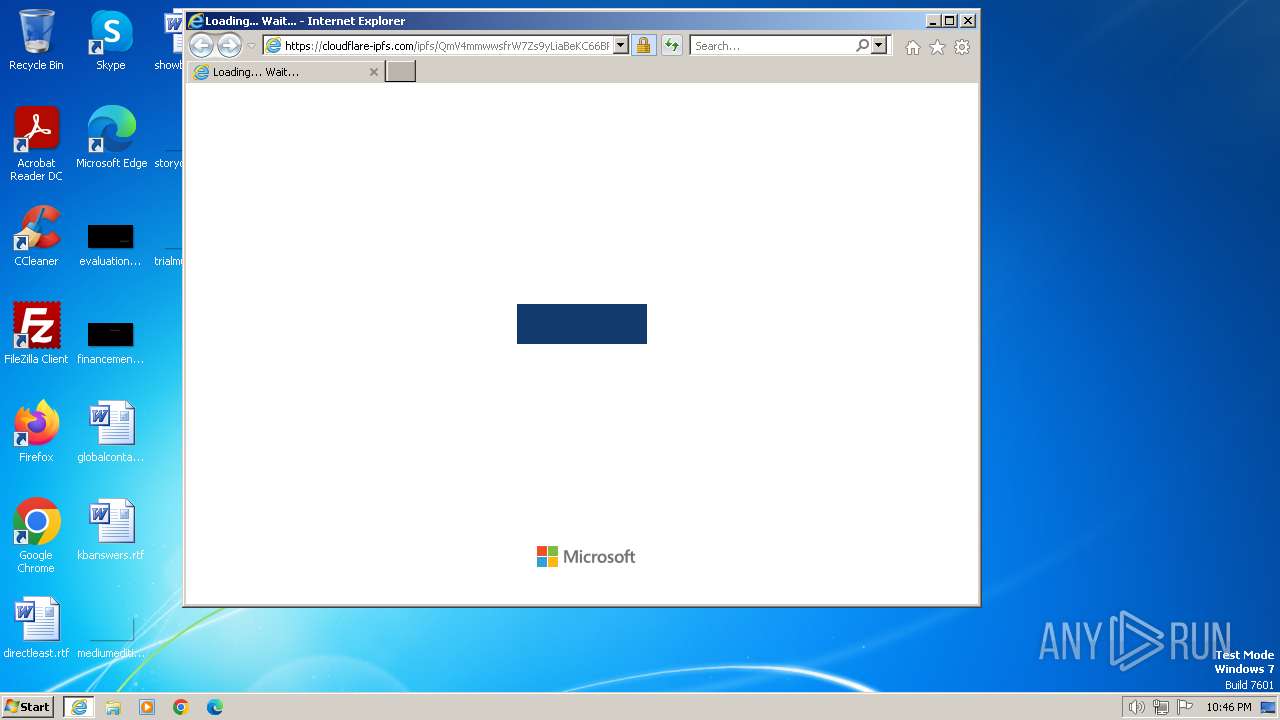
Task: Launch Acrobat Reader DC from desktop
Action: (x=36, y=144)
